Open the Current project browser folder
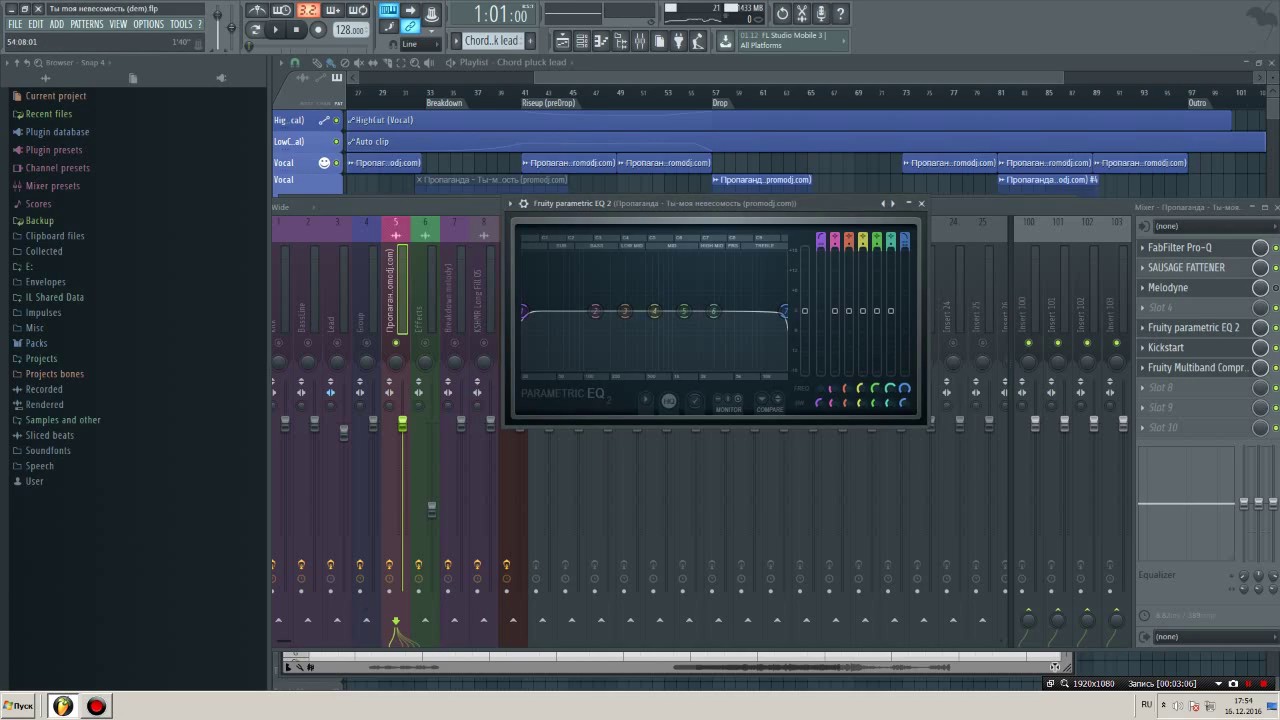The image size is (1280, 720). 56,96
